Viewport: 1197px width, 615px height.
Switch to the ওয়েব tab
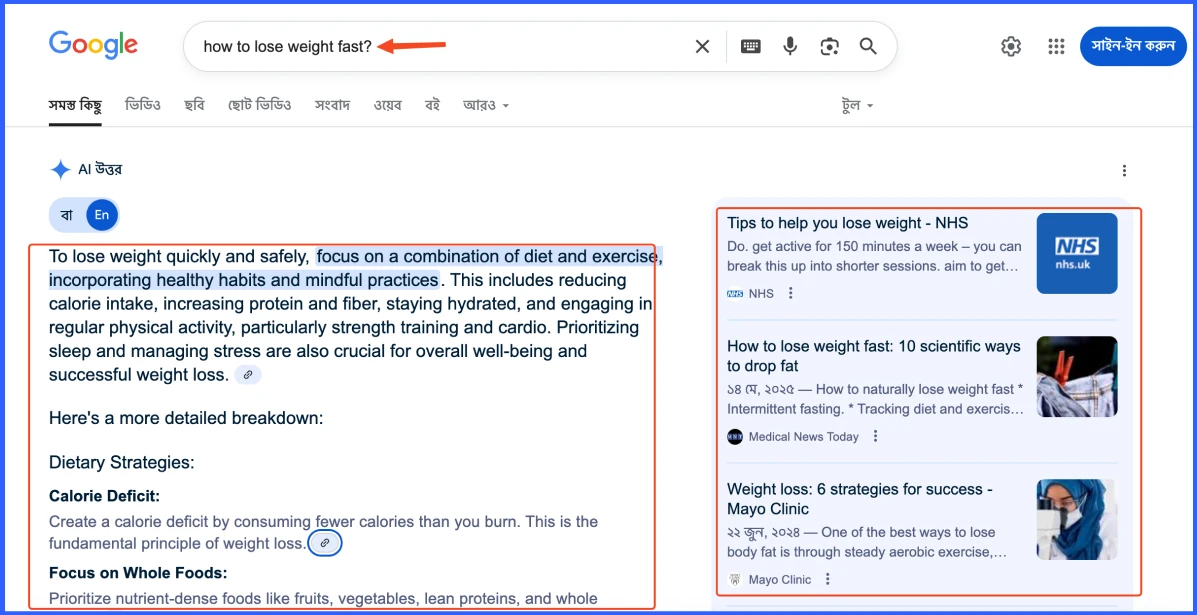point(388,105)
